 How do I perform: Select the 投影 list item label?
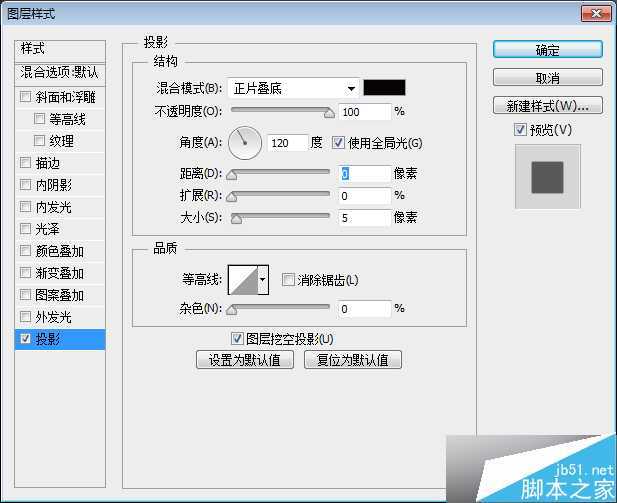tap(48, 339)
